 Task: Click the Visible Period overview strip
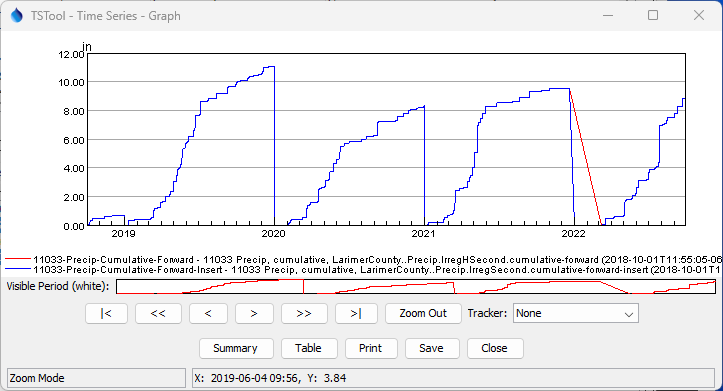click(416, 286)
